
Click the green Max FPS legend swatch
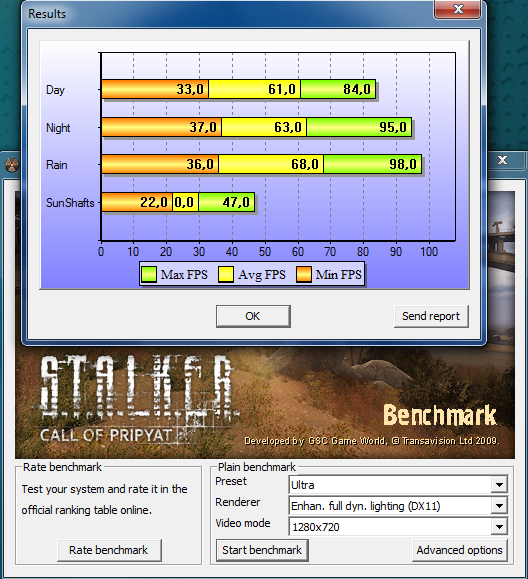(149, 275)
